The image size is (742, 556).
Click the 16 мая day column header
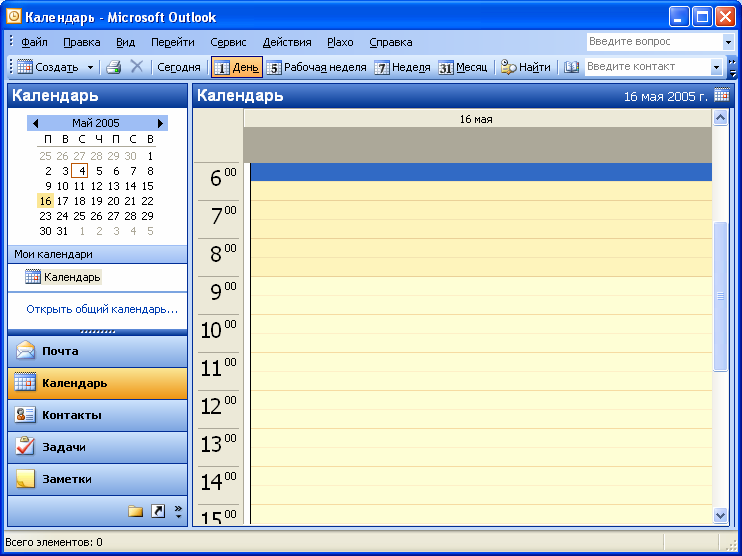[x=477, y=119]
